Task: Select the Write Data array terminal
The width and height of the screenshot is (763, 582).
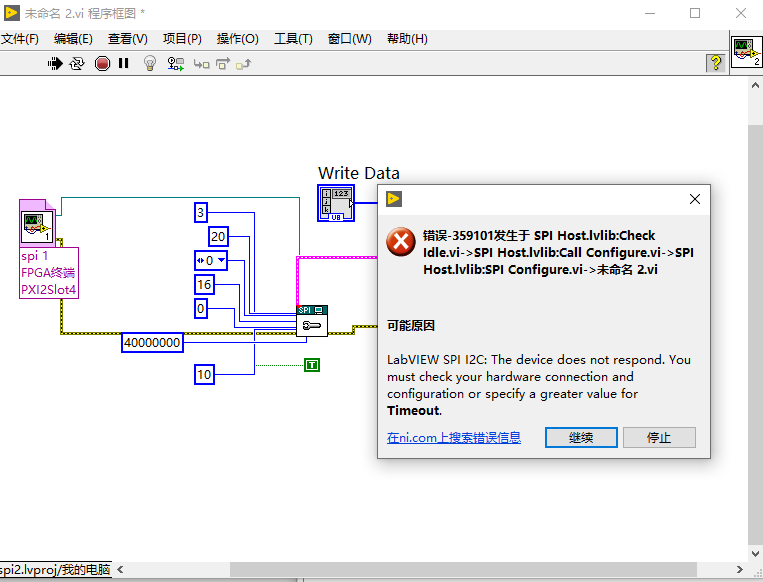Action: tap(336, 203)
